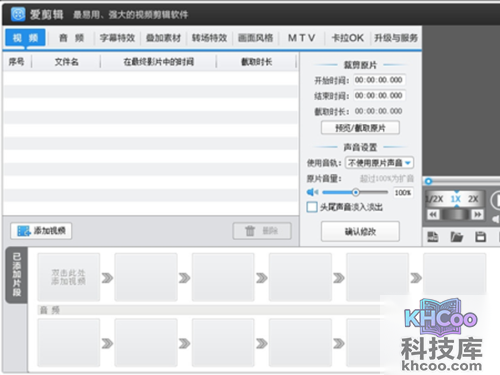Edit the 开始时间 field
Viewport: 500px width, 375px height.
(x=379, y=80)
